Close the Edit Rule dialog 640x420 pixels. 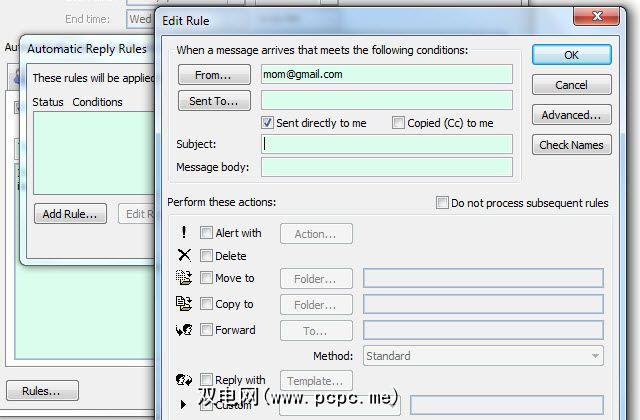pos(596,16)
